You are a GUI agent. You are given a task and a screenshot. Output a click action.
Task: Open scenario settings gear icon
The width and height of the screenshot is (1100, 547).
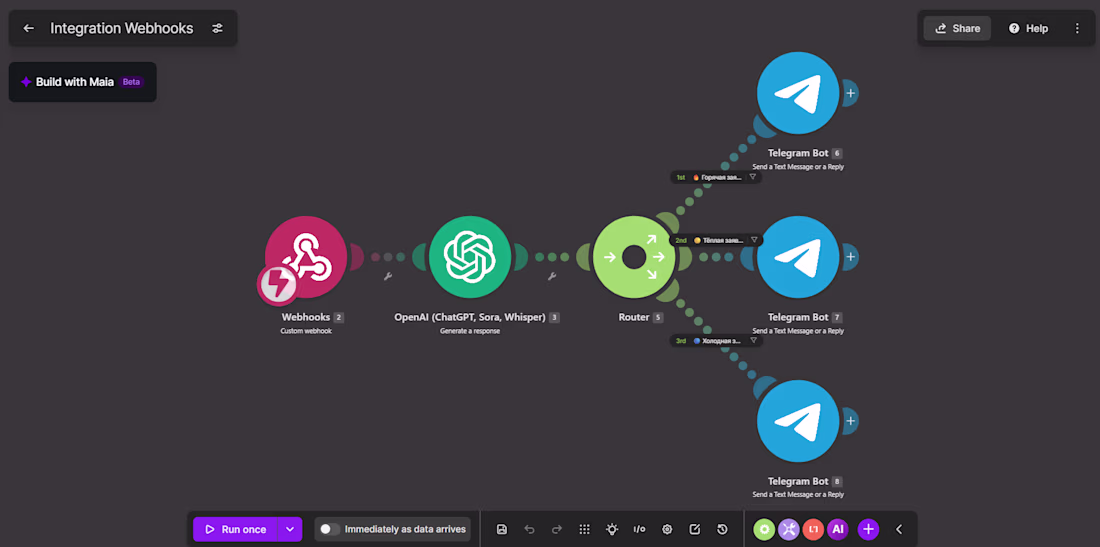667,529
